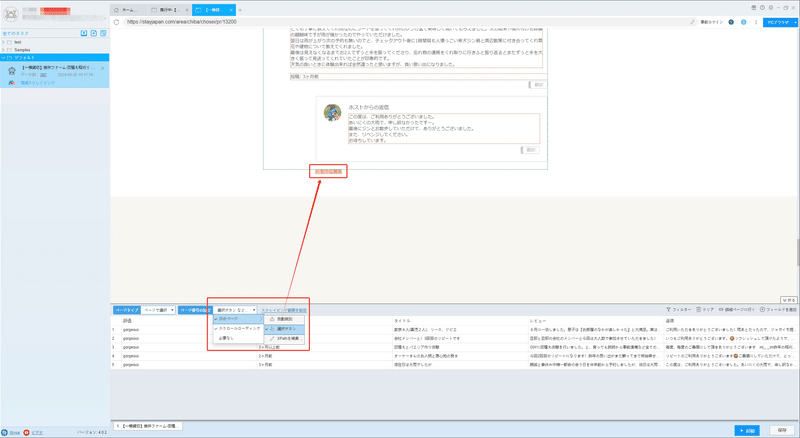Click the pencil edit icon in URL bar
This screenshot has width=800, height=438.
[692, 22]
